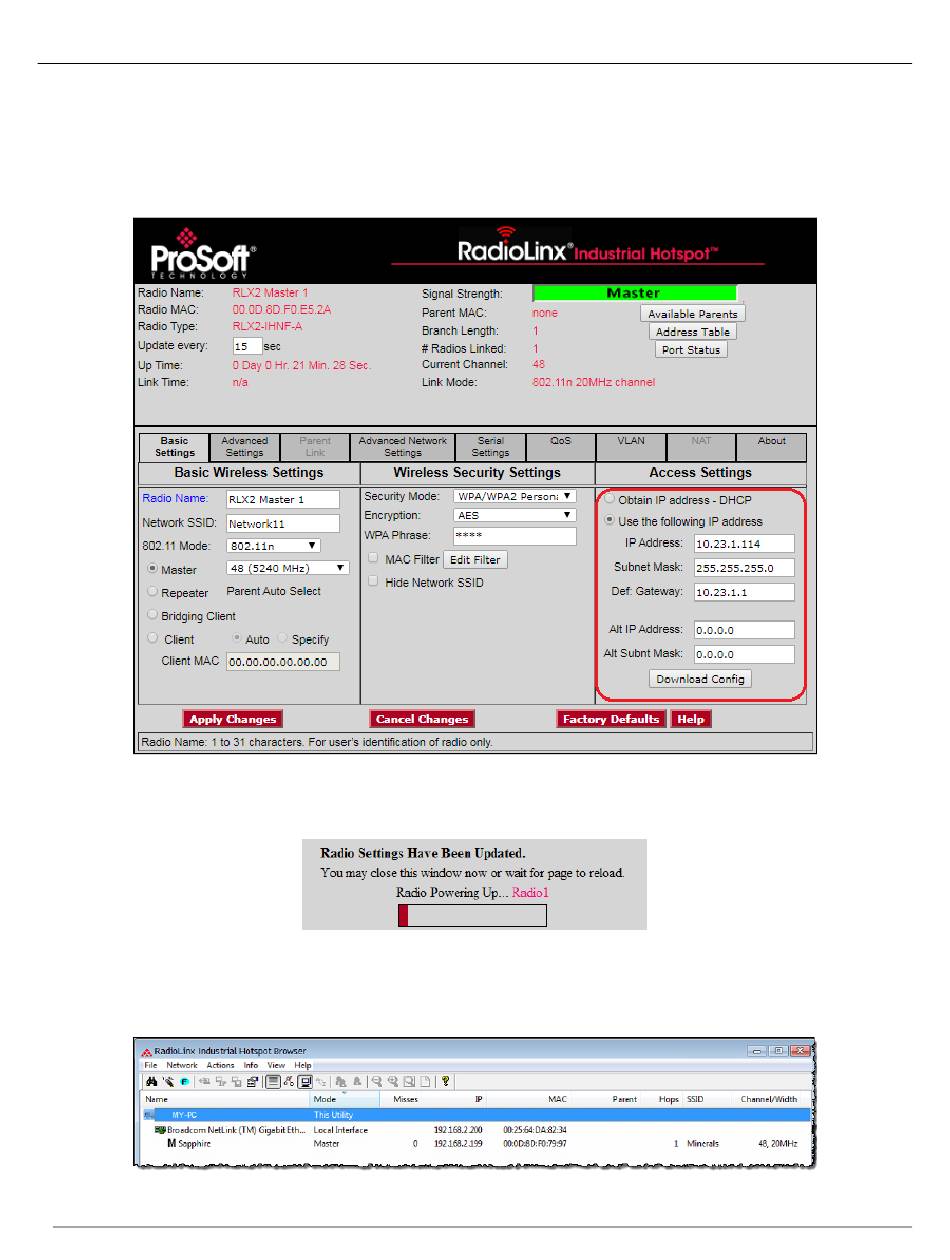Select the Bridging Client radio option

pyautogui.click(x=153, y=616)
